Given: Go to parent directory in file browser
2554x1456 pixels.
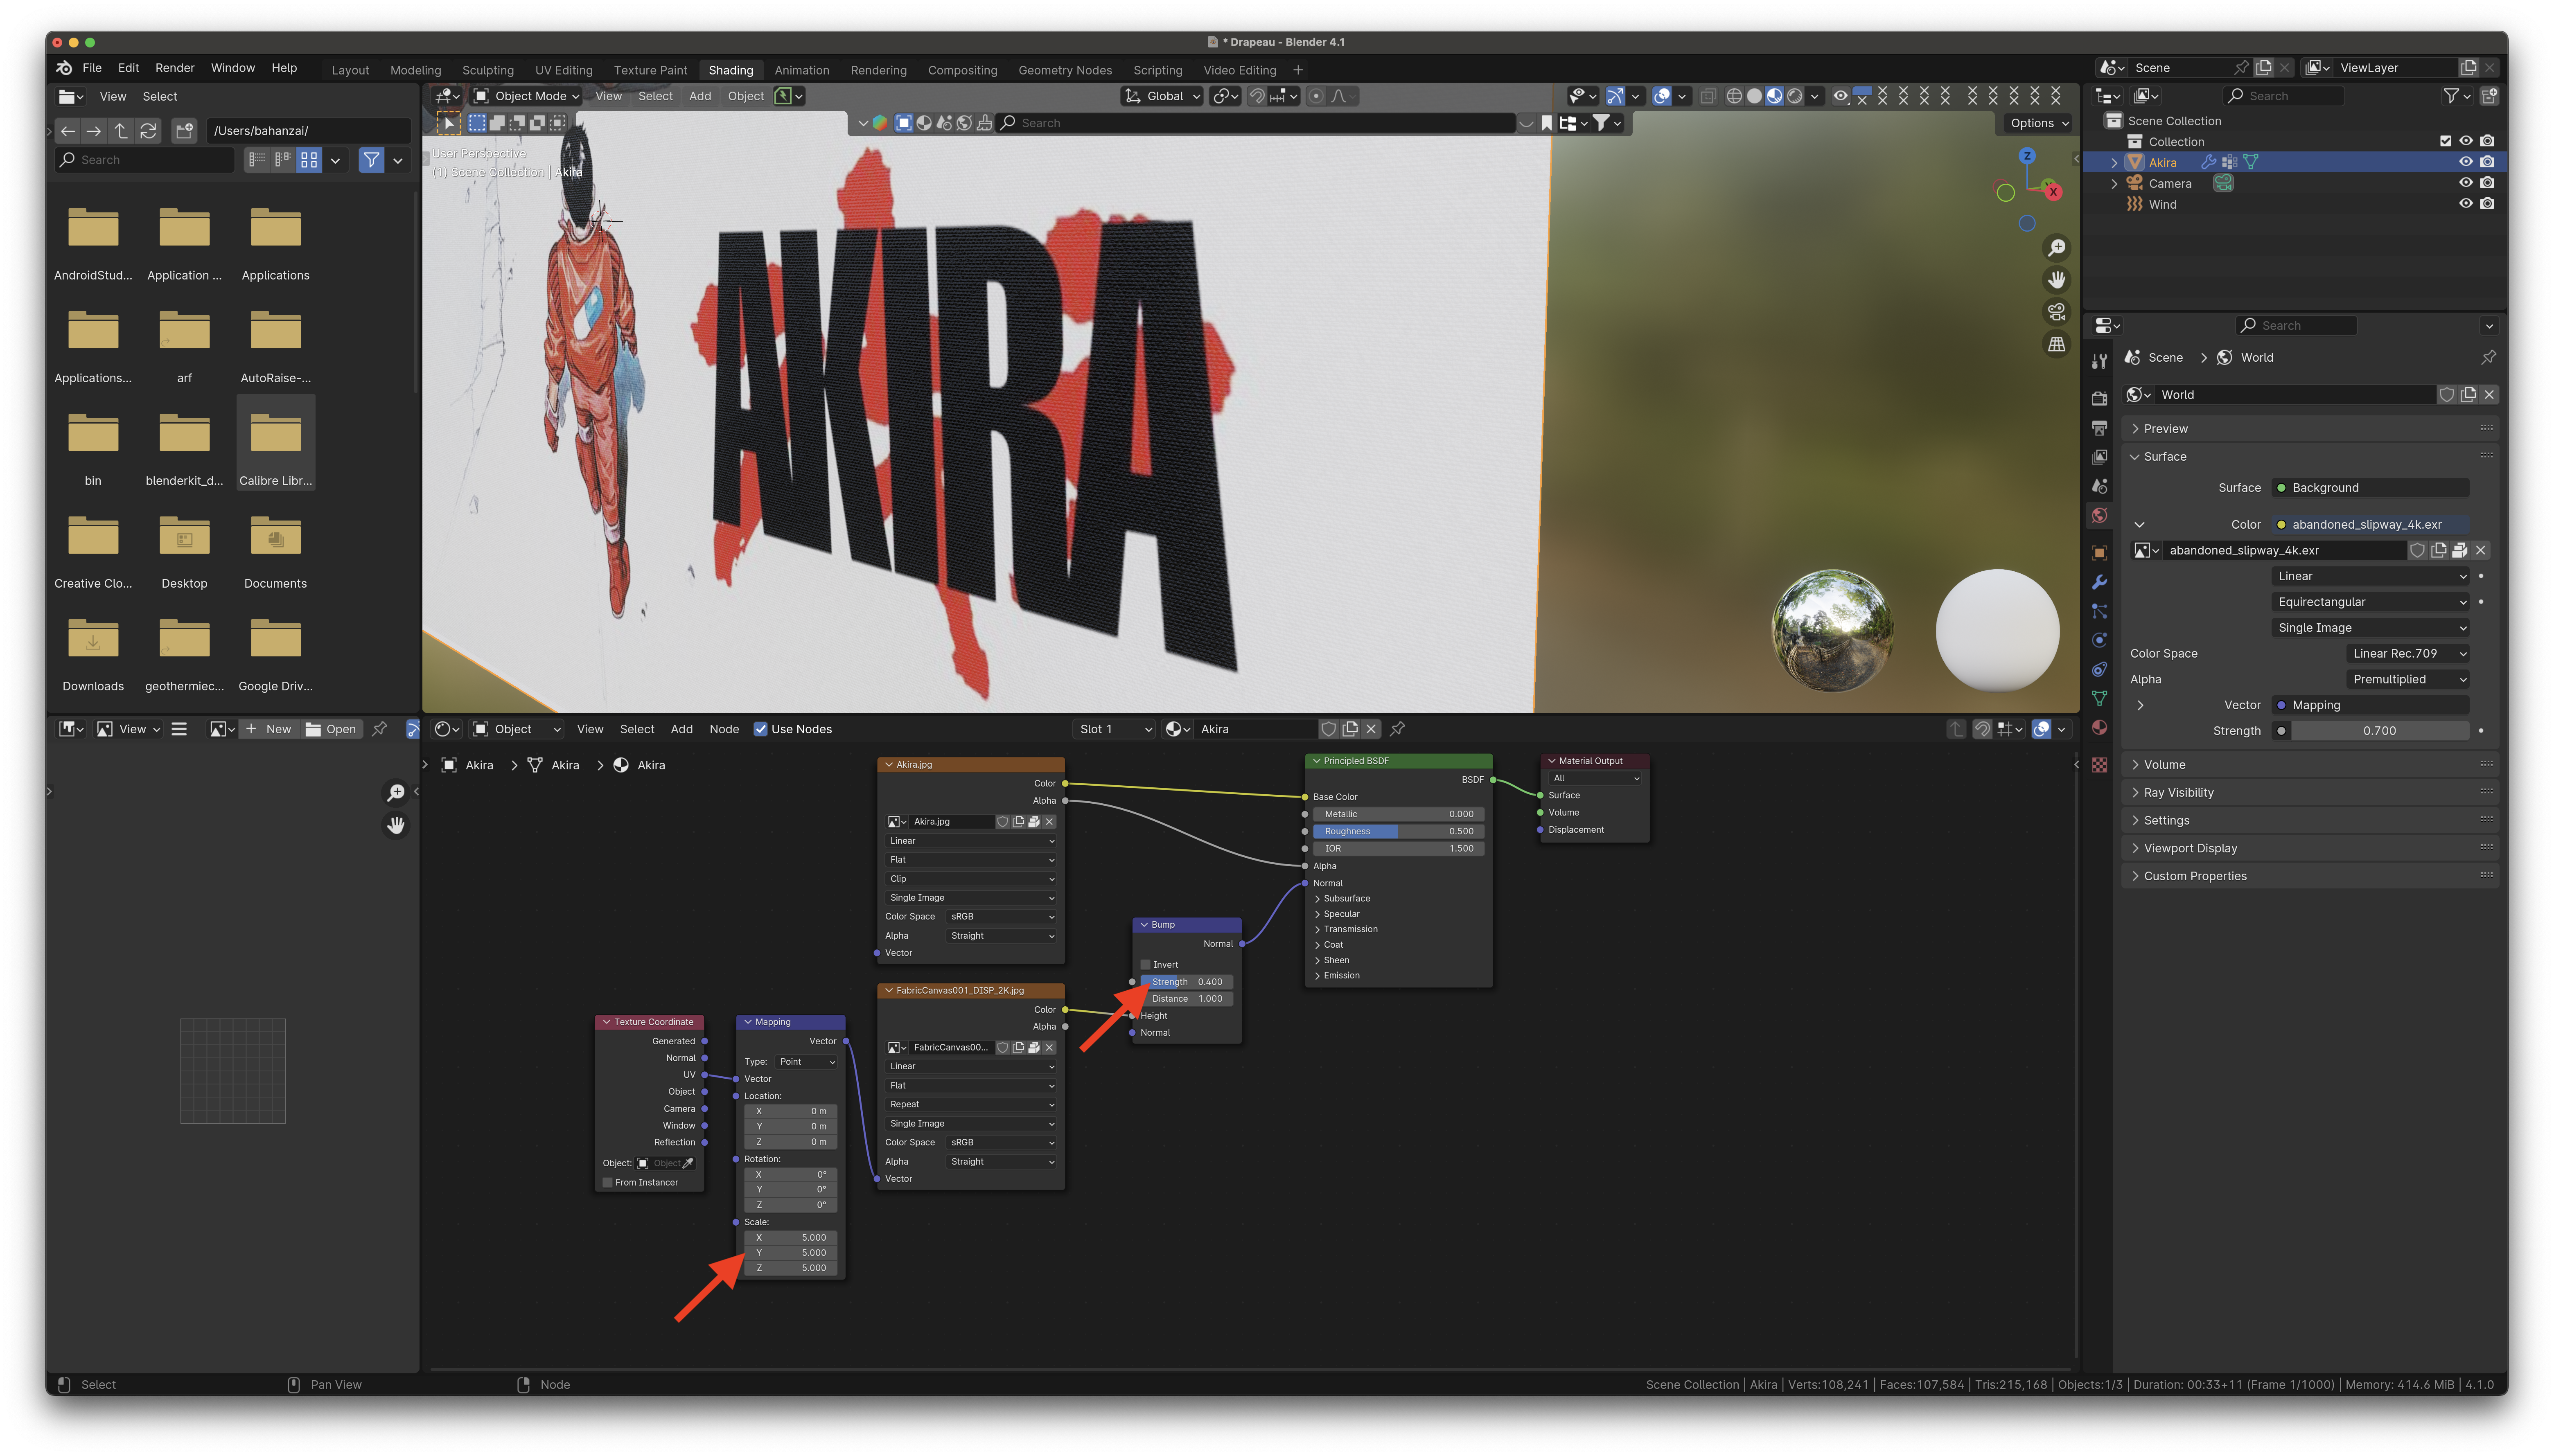Looking at the screenshot, I should (x=121, y=131).
